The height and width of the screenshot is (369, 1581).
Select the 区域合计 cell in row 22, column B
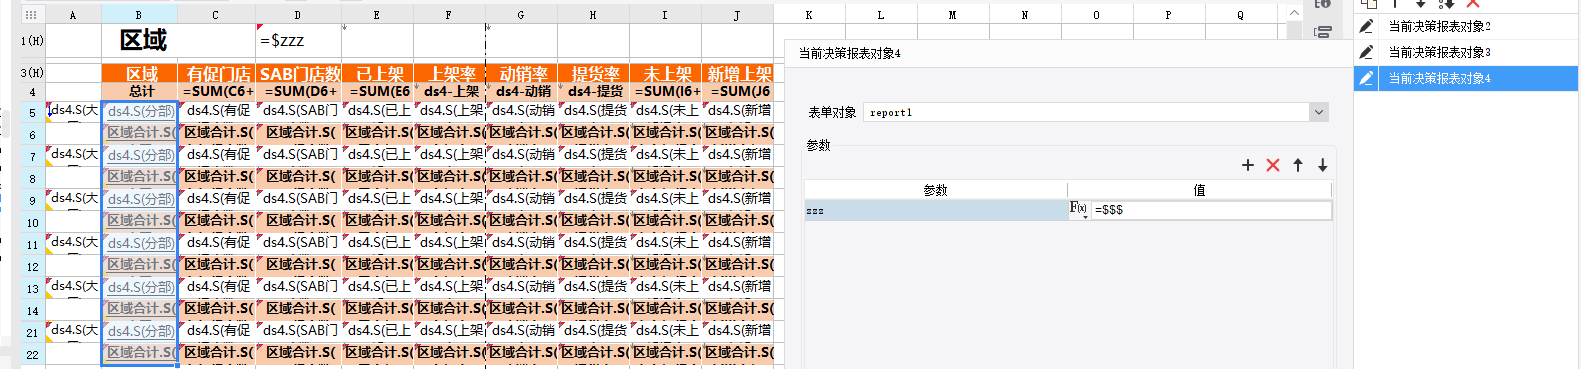140,353
